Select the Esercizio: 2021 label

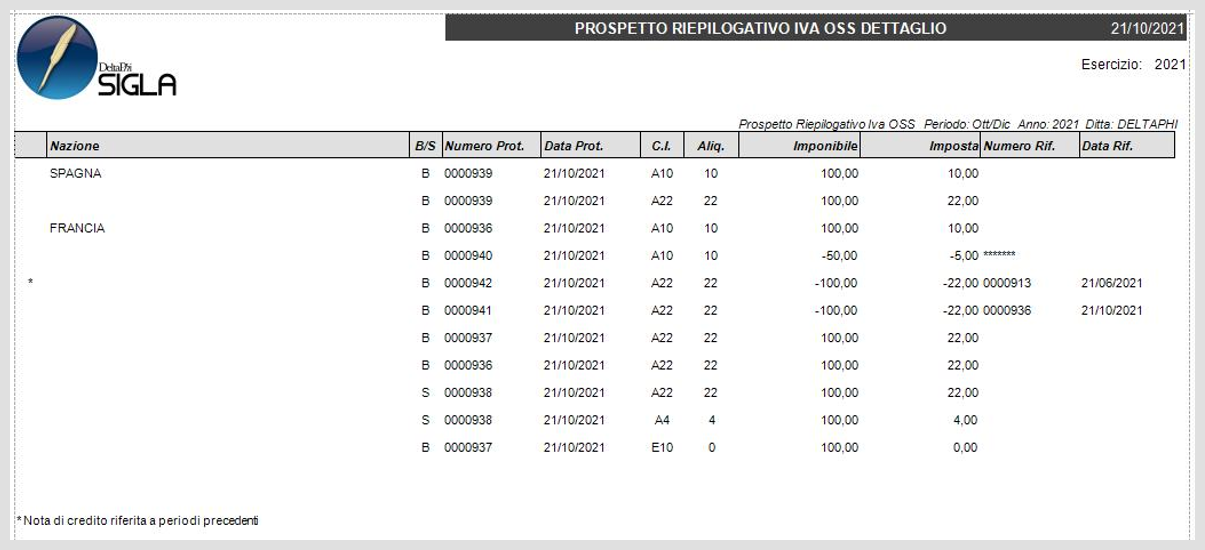click(1133, 64)
